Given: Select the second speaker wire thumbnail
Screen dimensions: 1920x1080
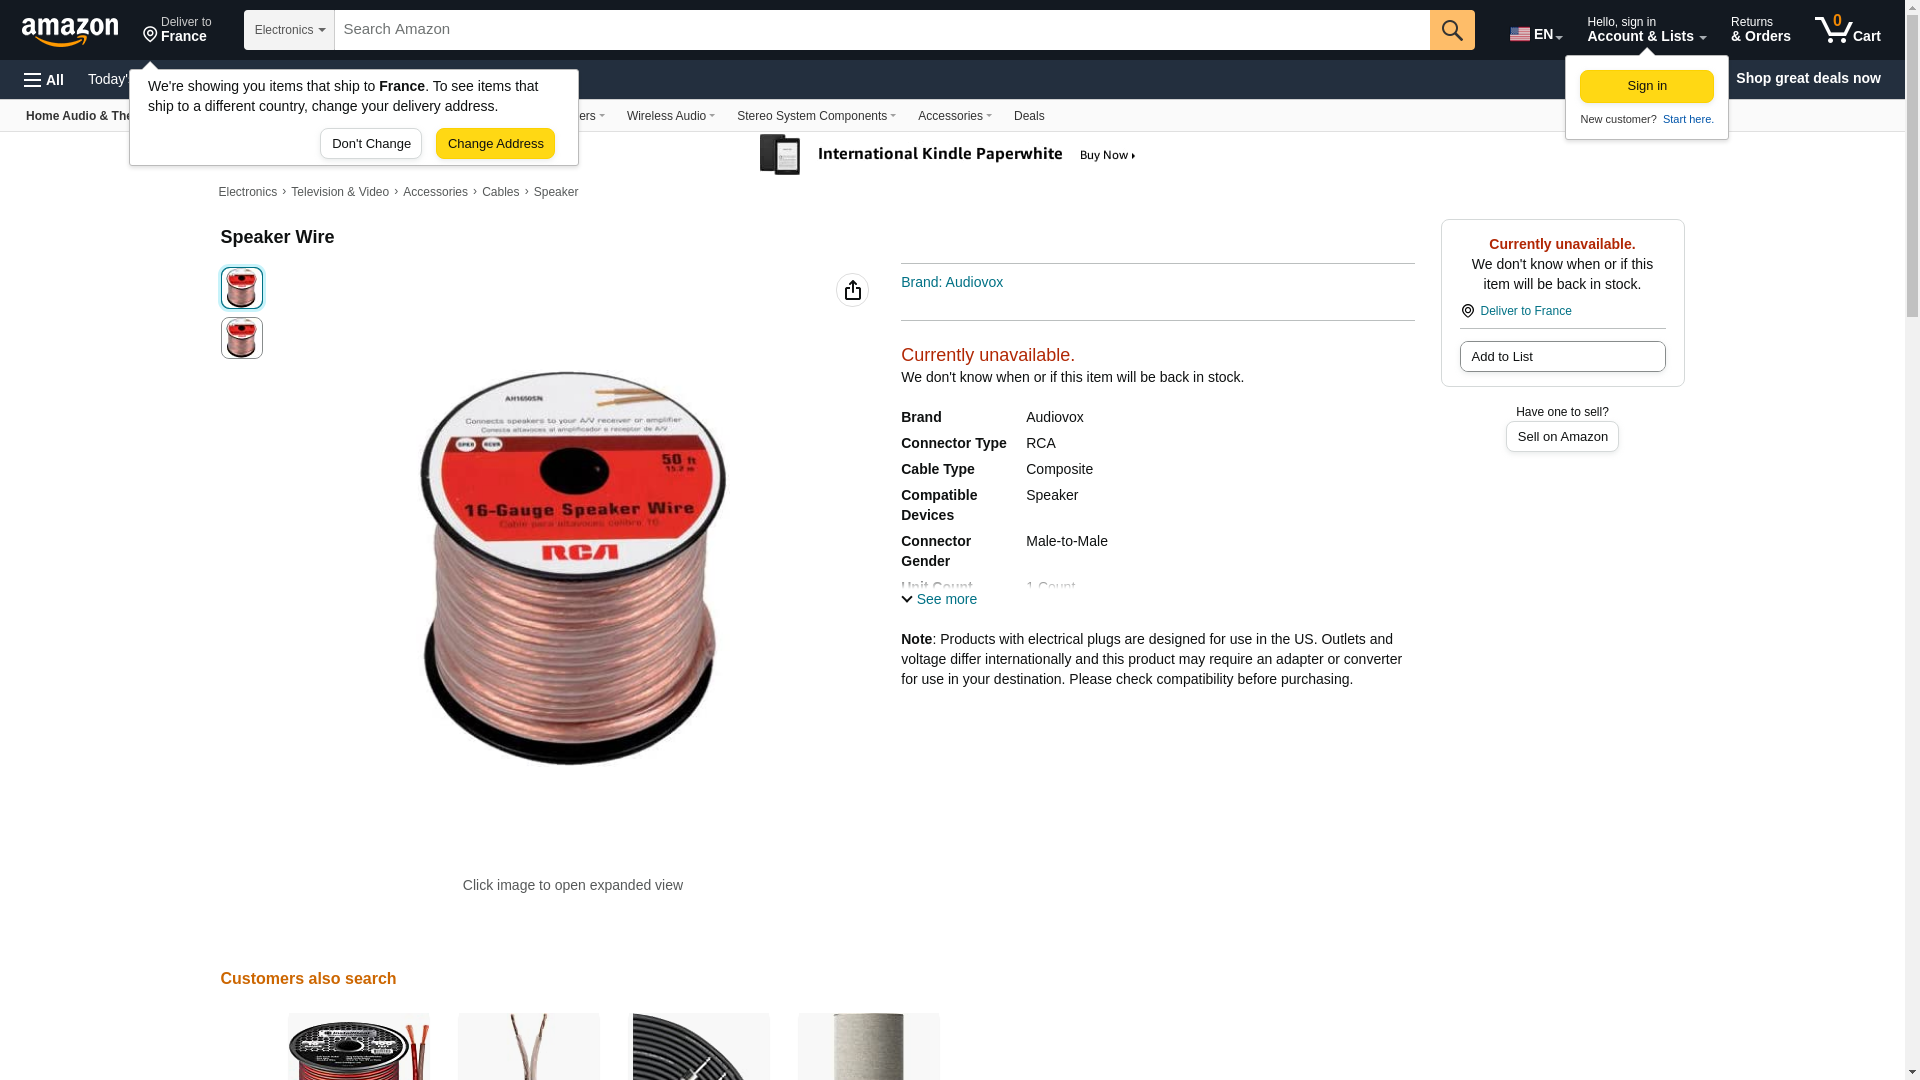Looking at the screenshot, I should coord(241,338).
